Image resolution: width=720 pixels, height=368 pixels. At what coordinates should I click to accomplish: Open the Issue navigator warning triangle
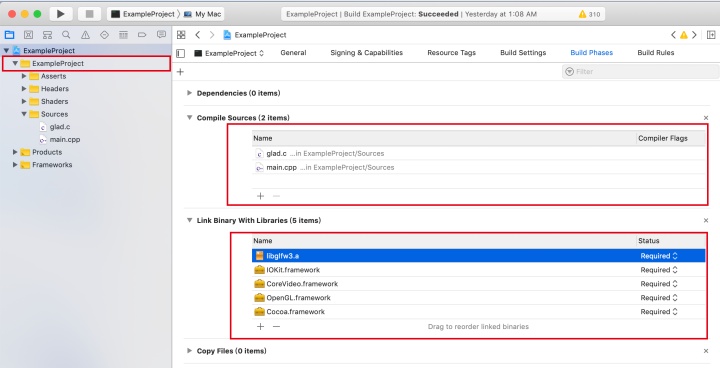(x=85, y=35)
